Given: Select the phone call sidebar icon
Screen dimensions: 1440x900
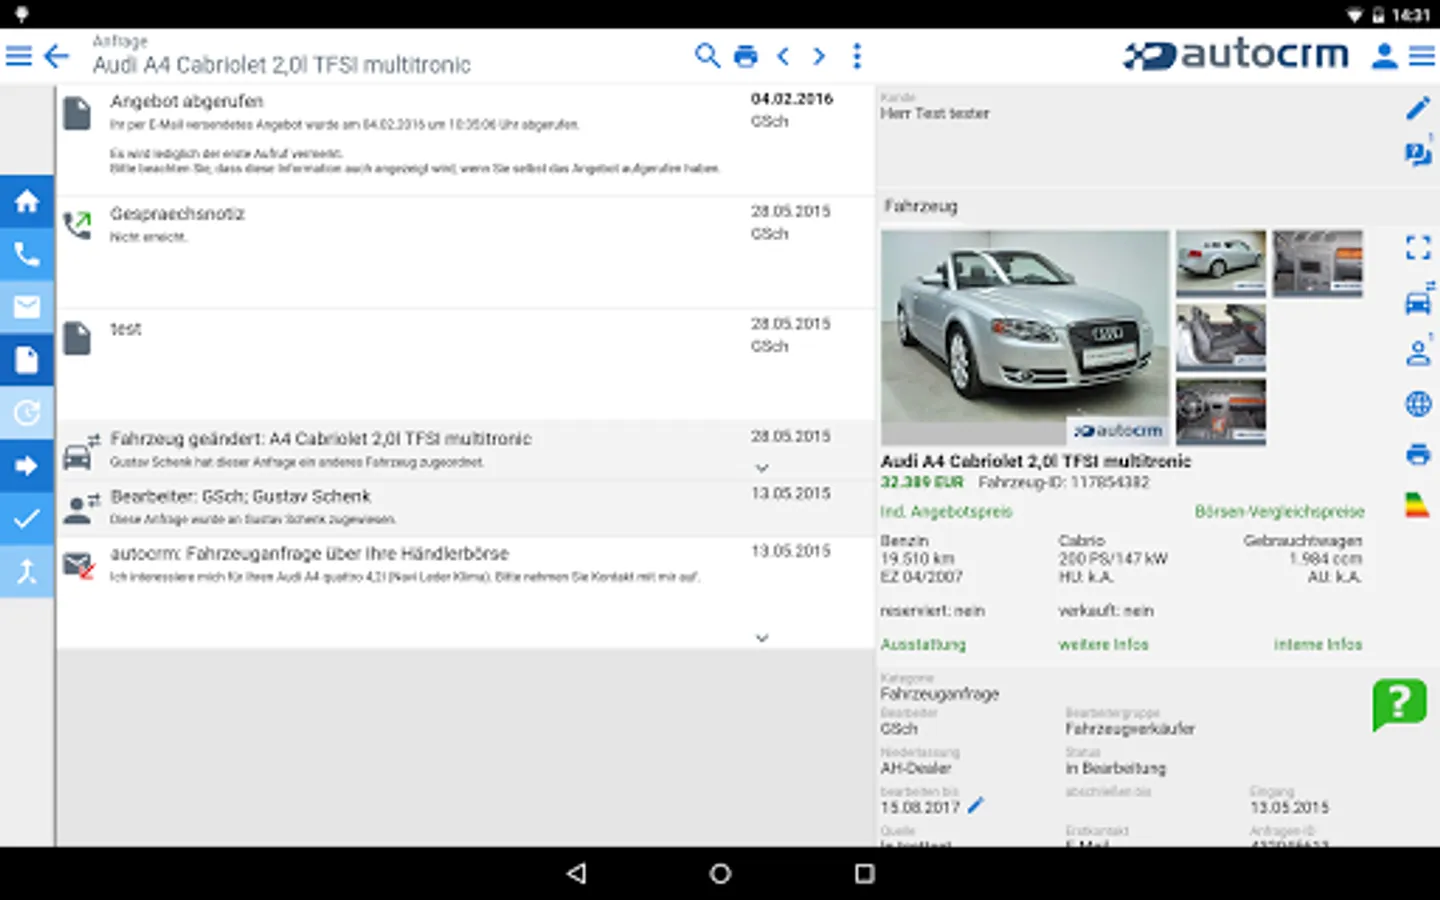Looking at the screenshot, I should pos(27,254).
